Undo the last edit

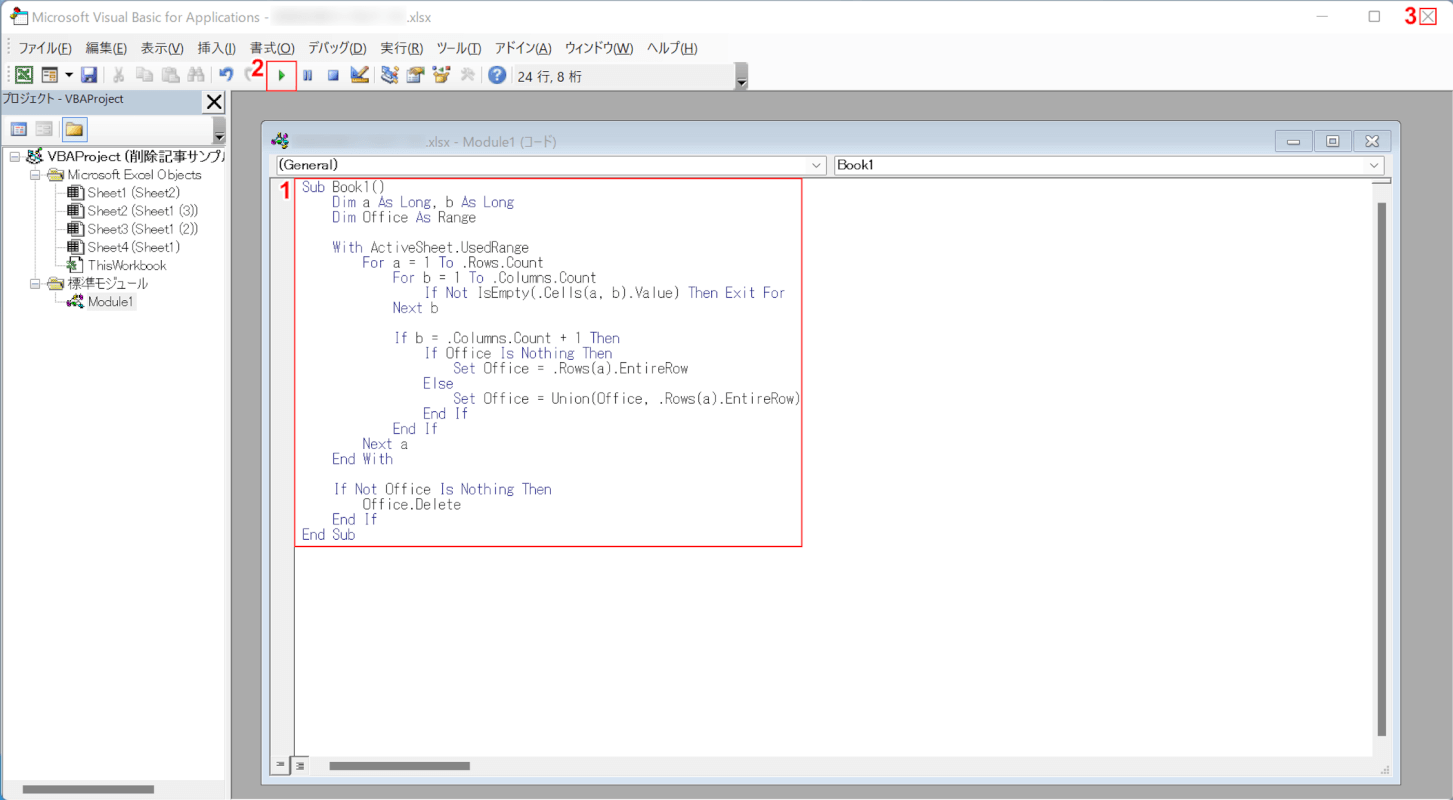226,75
